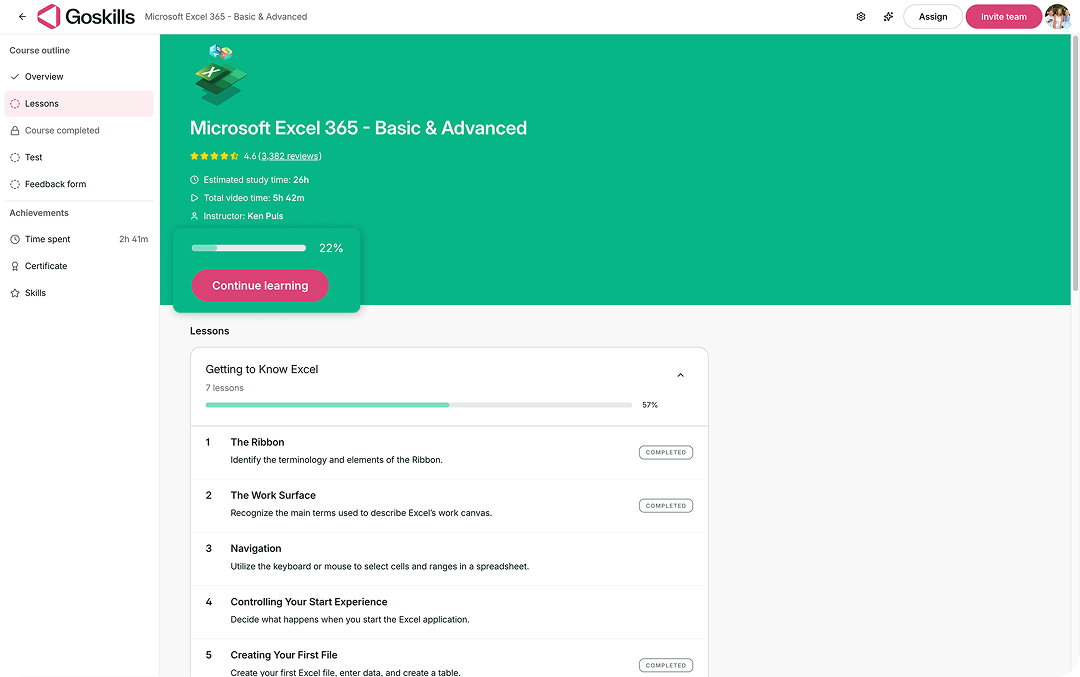The width and height of the screenshot is (1080, 677).
Task: Open the 3,382 reviews link
Action: pyautogui.click(x=290, y=156)
